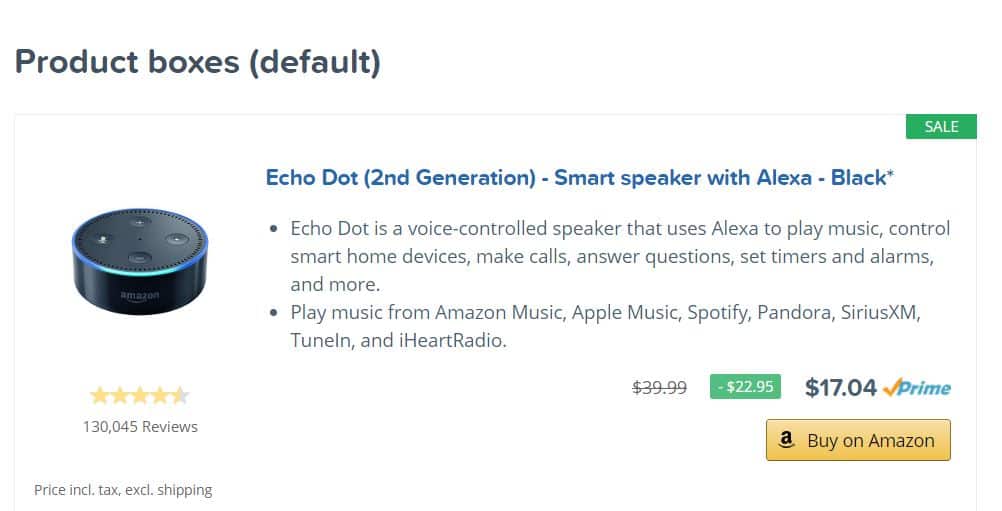
Task: Click the Product boxes (default) heading
Action: coord(197,62)
